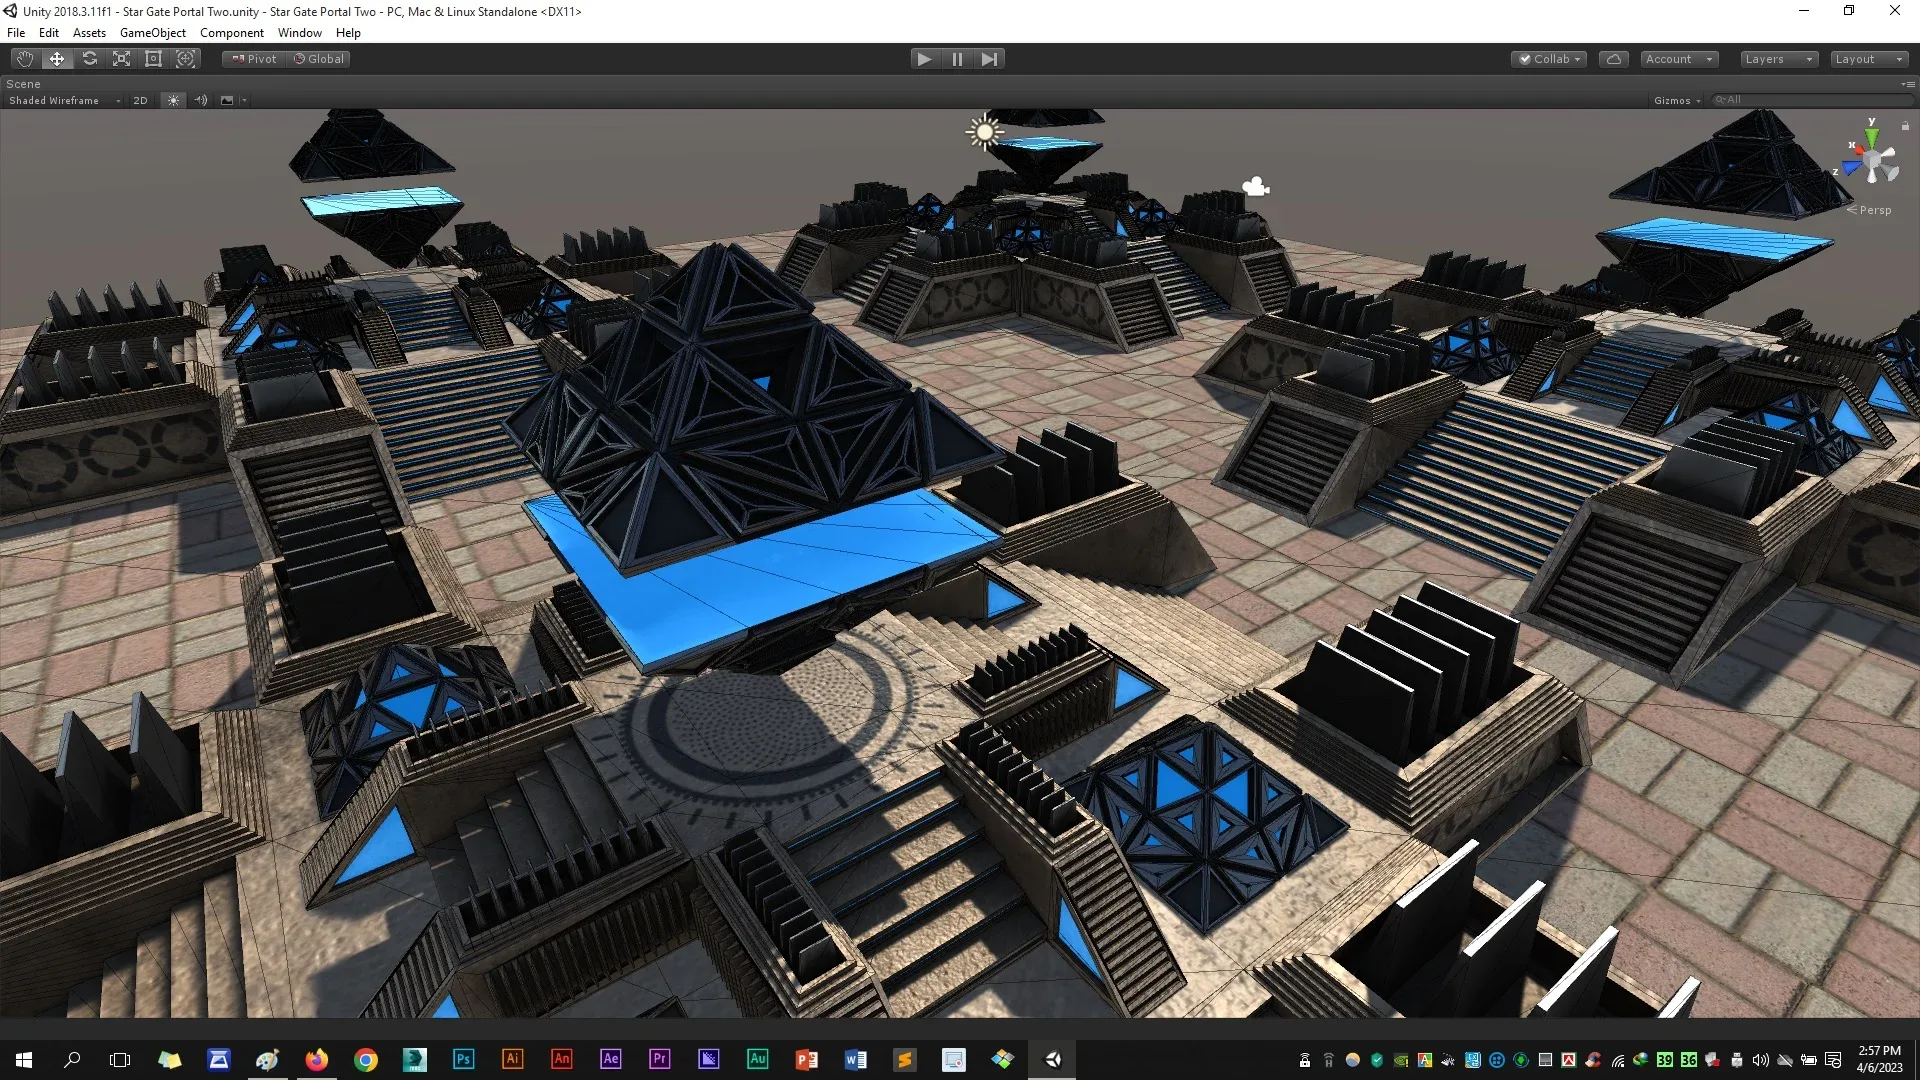Select the Rotate tool in the toolbar
Viewport: 1920px width, 1080px height.
(x=89, y=59)
